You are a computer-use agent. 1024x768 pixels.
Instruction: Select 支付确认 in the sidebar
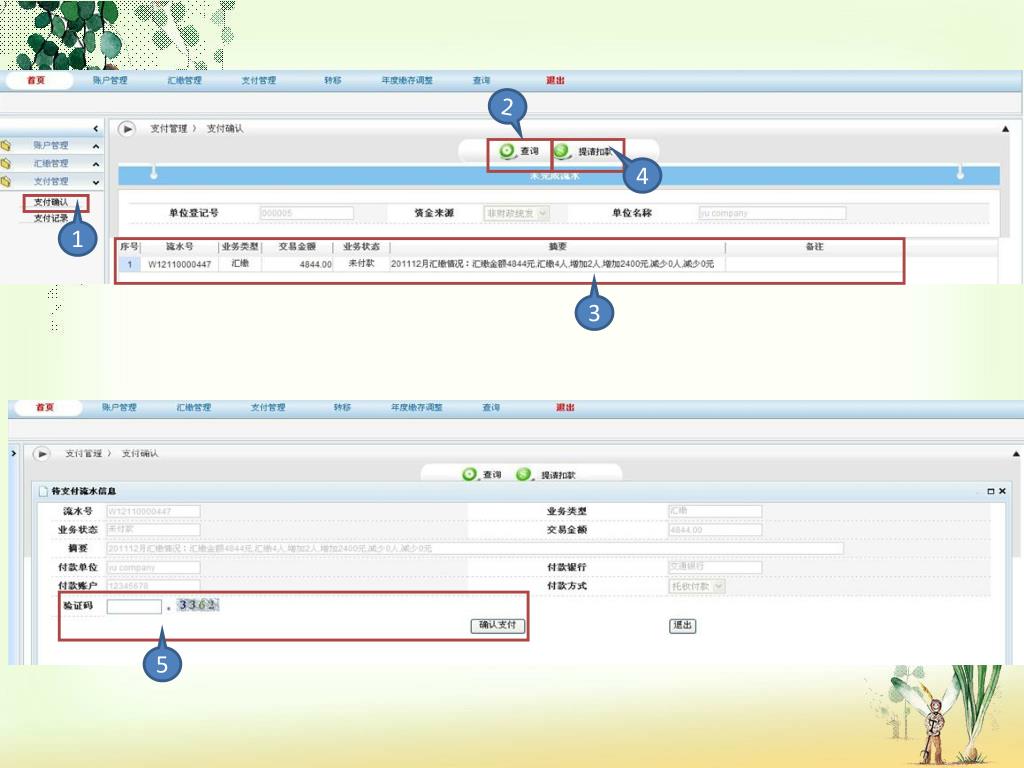[51, 202]
